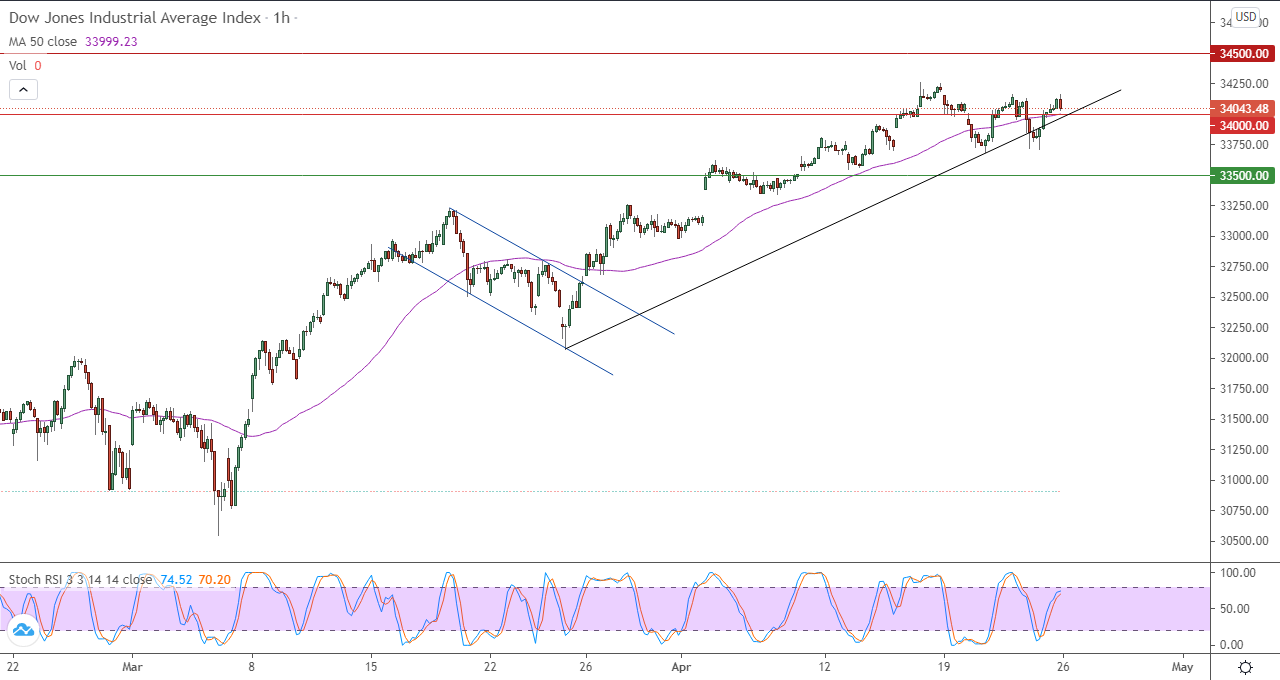Click the 32000.00 price axis value
The height and width of the screenshot is (680, 1280).
[x=1243, y=358]
